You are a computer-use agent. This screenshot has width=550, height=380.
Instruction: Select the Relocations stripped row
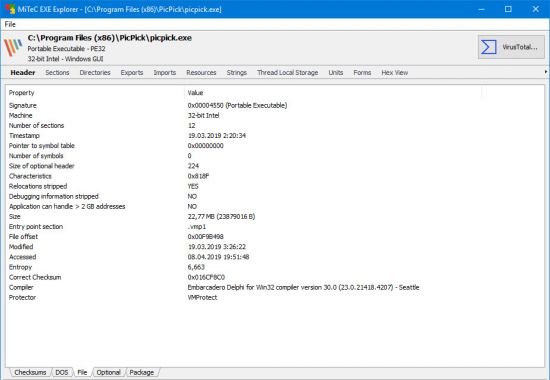[x=276, y=186]
